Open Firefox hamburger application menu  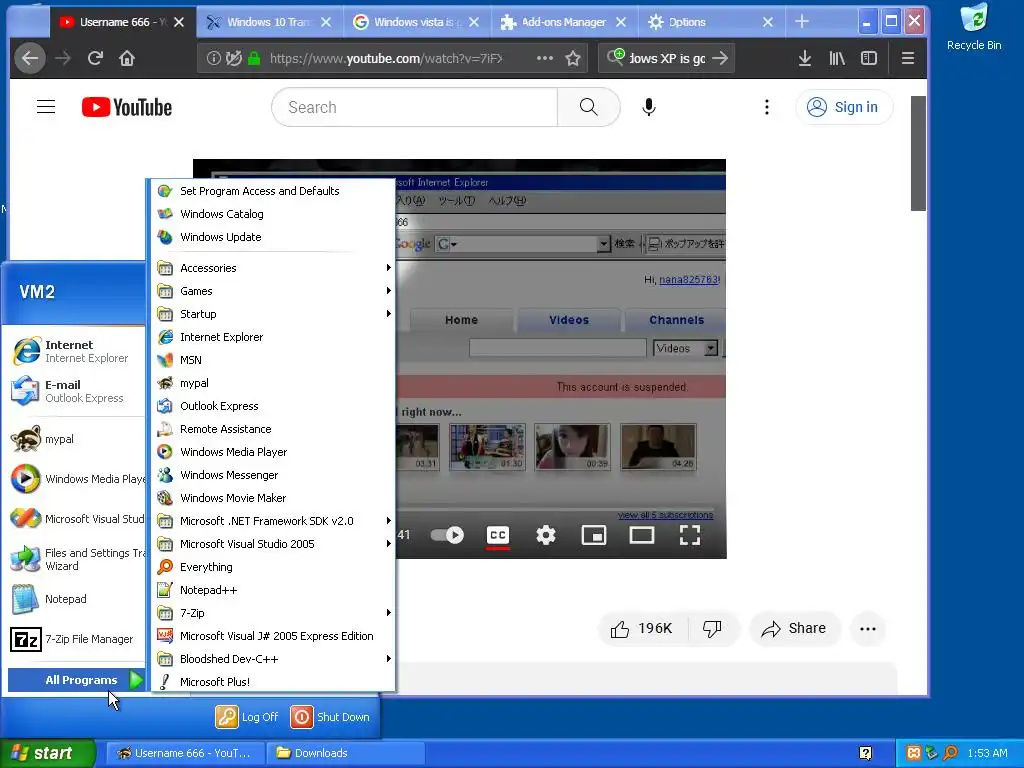click(x=907, y=58)
